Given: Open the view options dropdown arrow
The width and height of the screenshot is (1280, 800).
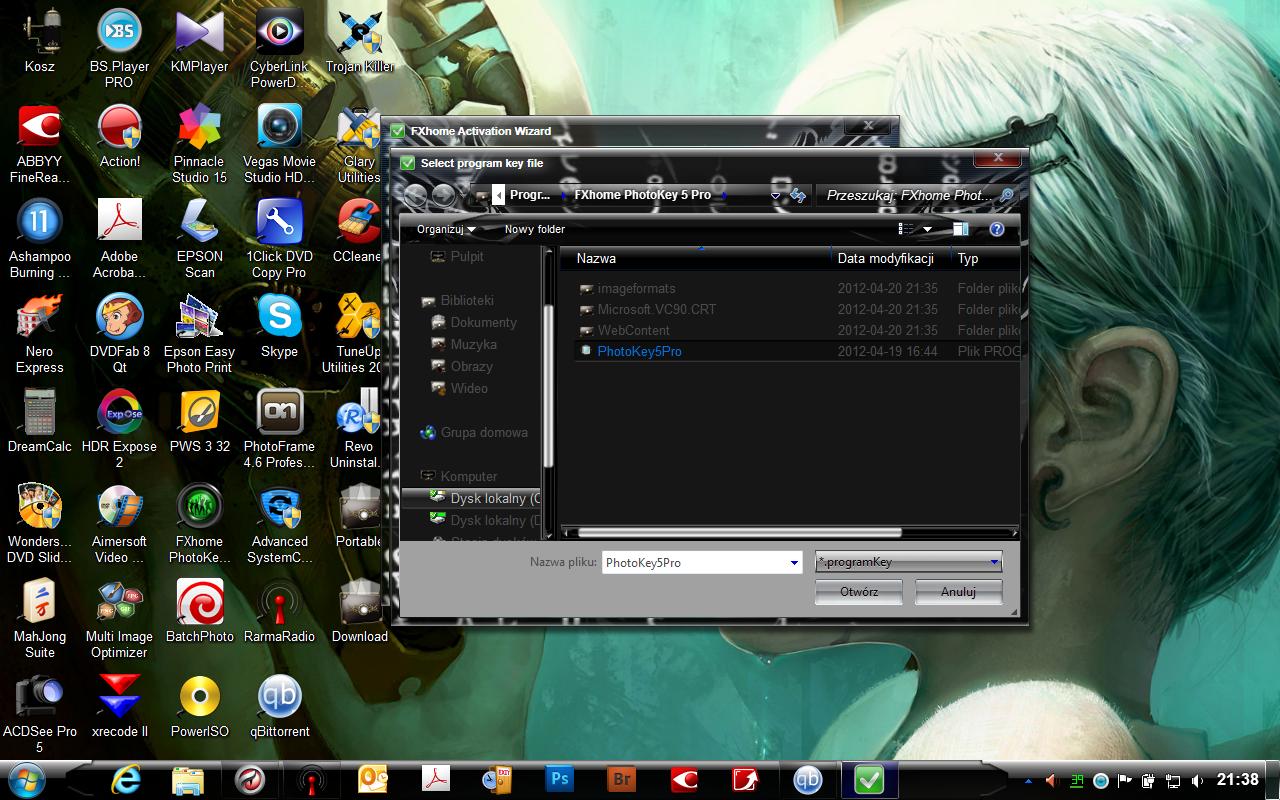Looking at the screenshot, I should tap(927, 229).
